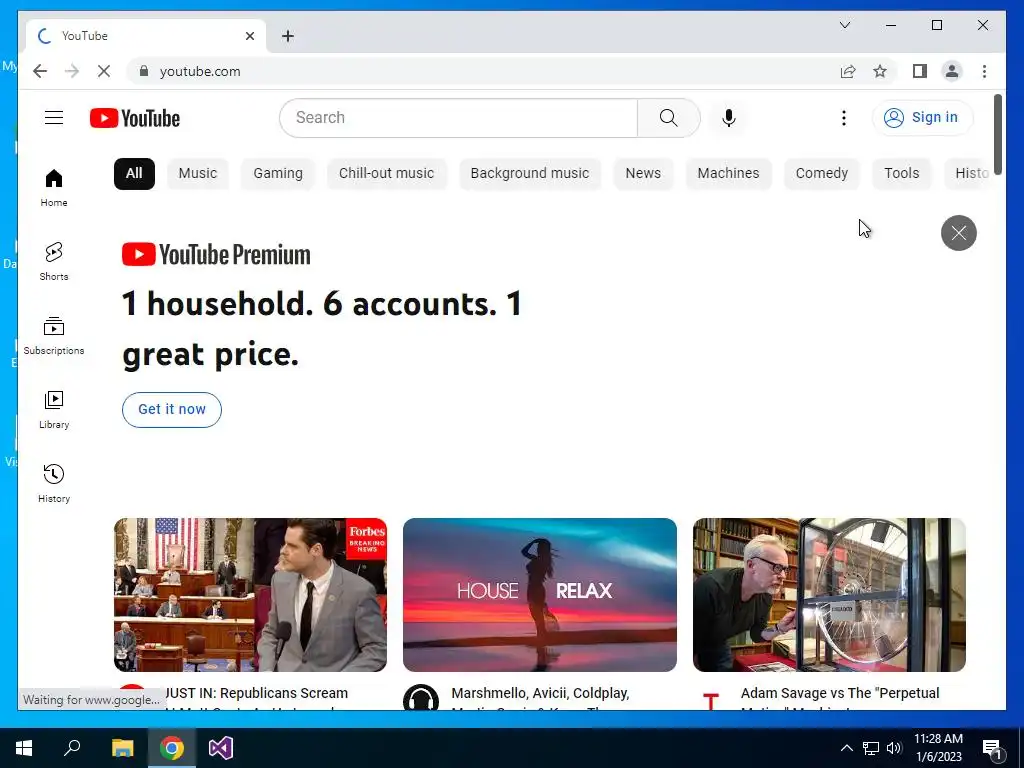
Task: Toggle Chrome side panel
Action: click(x=920, y=71)
